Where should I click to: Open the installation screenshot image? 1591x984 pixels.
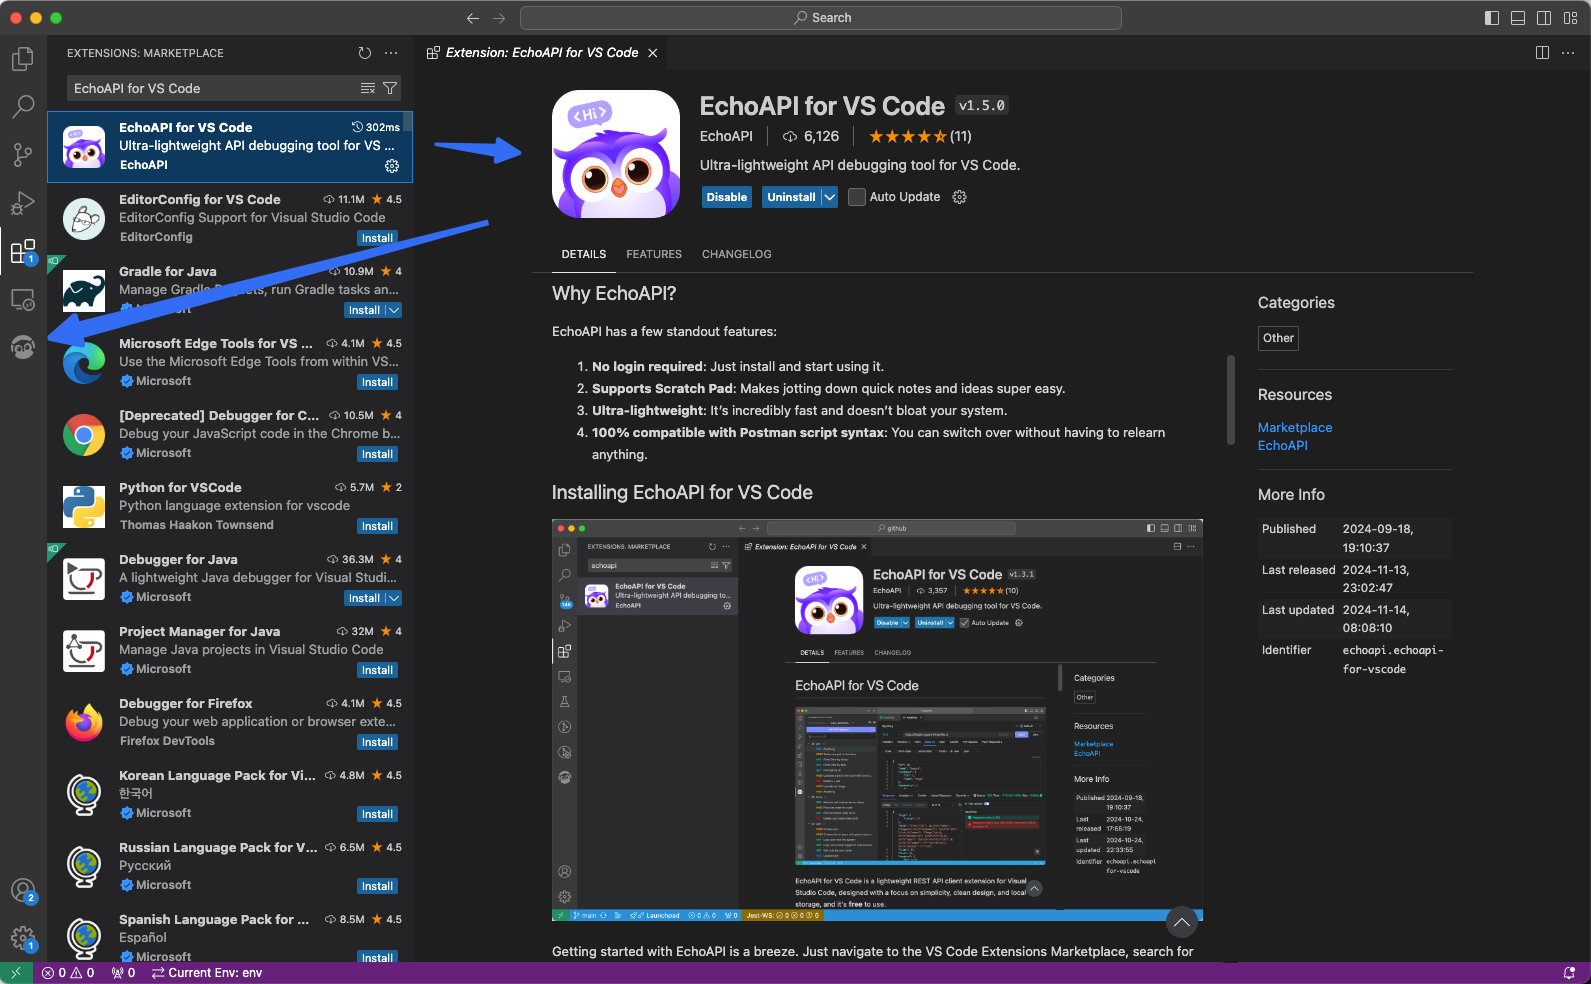(x=877, y=720)
